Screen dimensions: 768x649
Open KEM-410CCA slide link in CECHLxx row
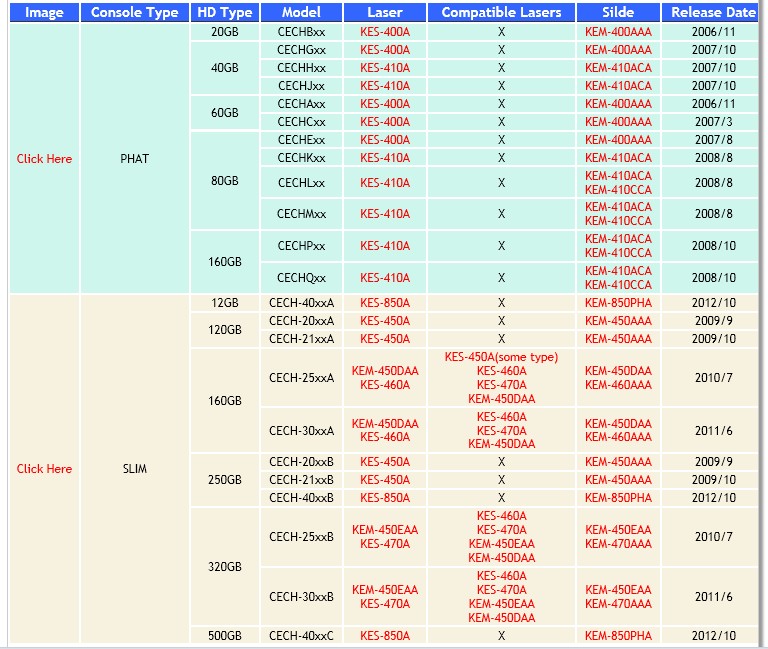[618, 190]
